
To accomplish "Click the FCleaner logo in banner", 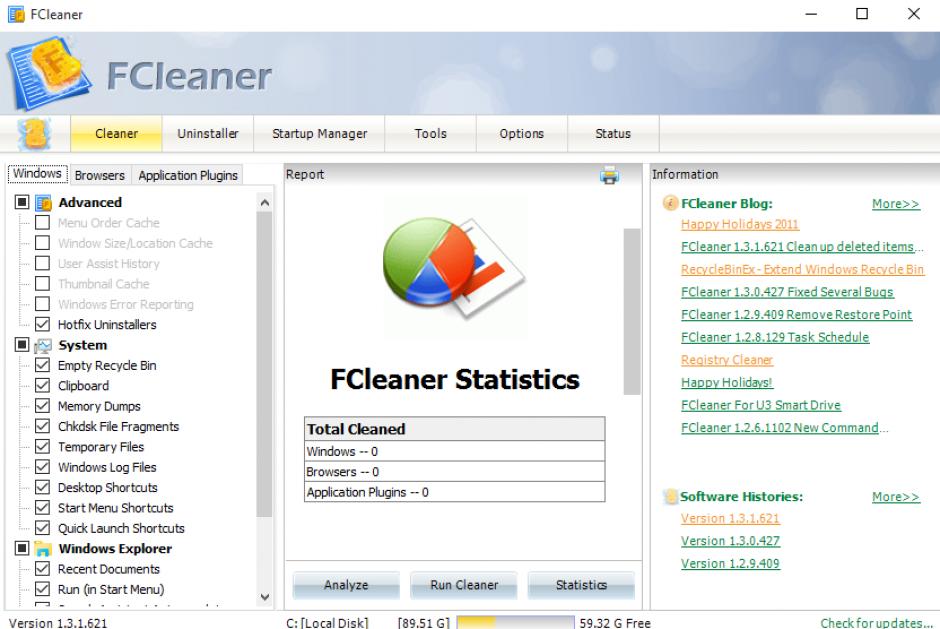I will pyautogui.click(x=49, y=73).
